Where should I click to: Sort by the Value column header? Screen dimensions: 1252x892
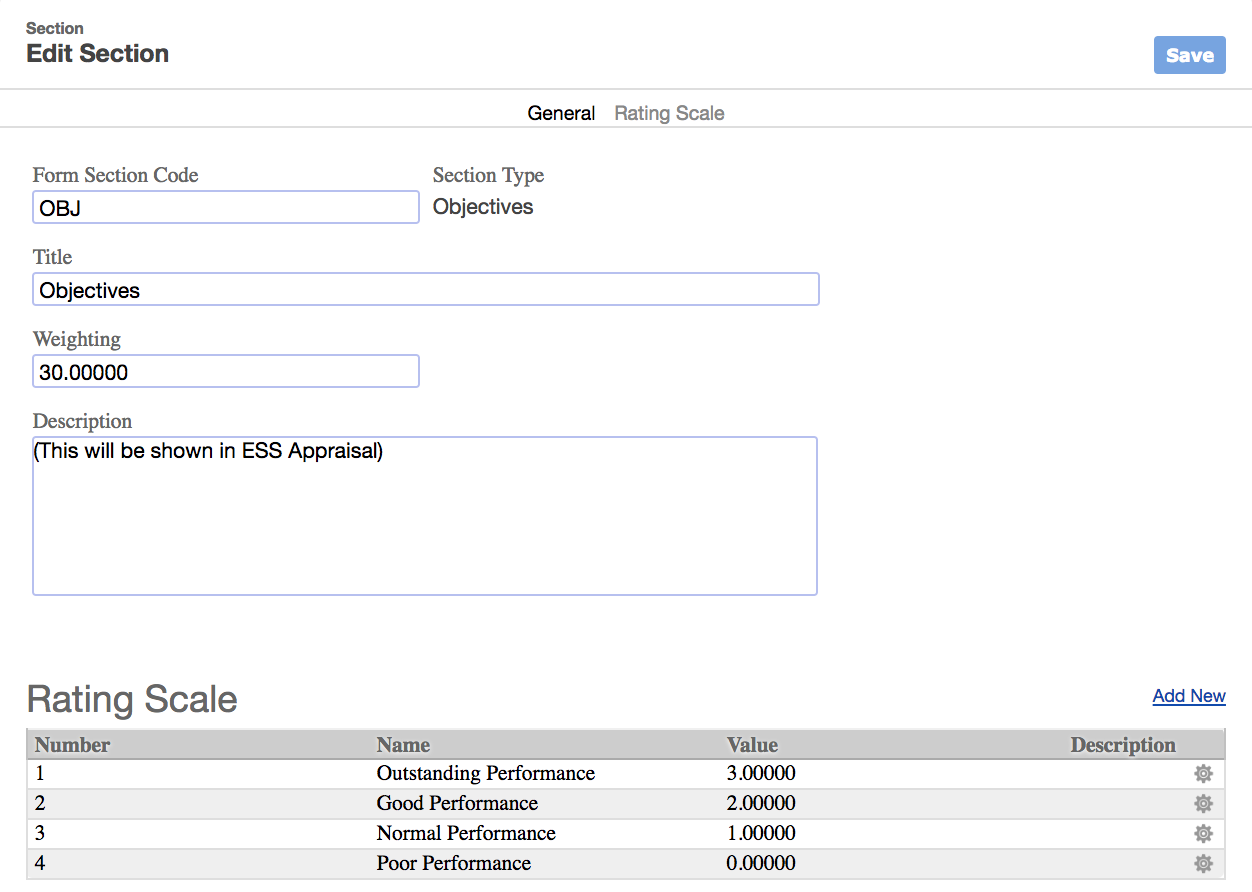tap(752, 745)
